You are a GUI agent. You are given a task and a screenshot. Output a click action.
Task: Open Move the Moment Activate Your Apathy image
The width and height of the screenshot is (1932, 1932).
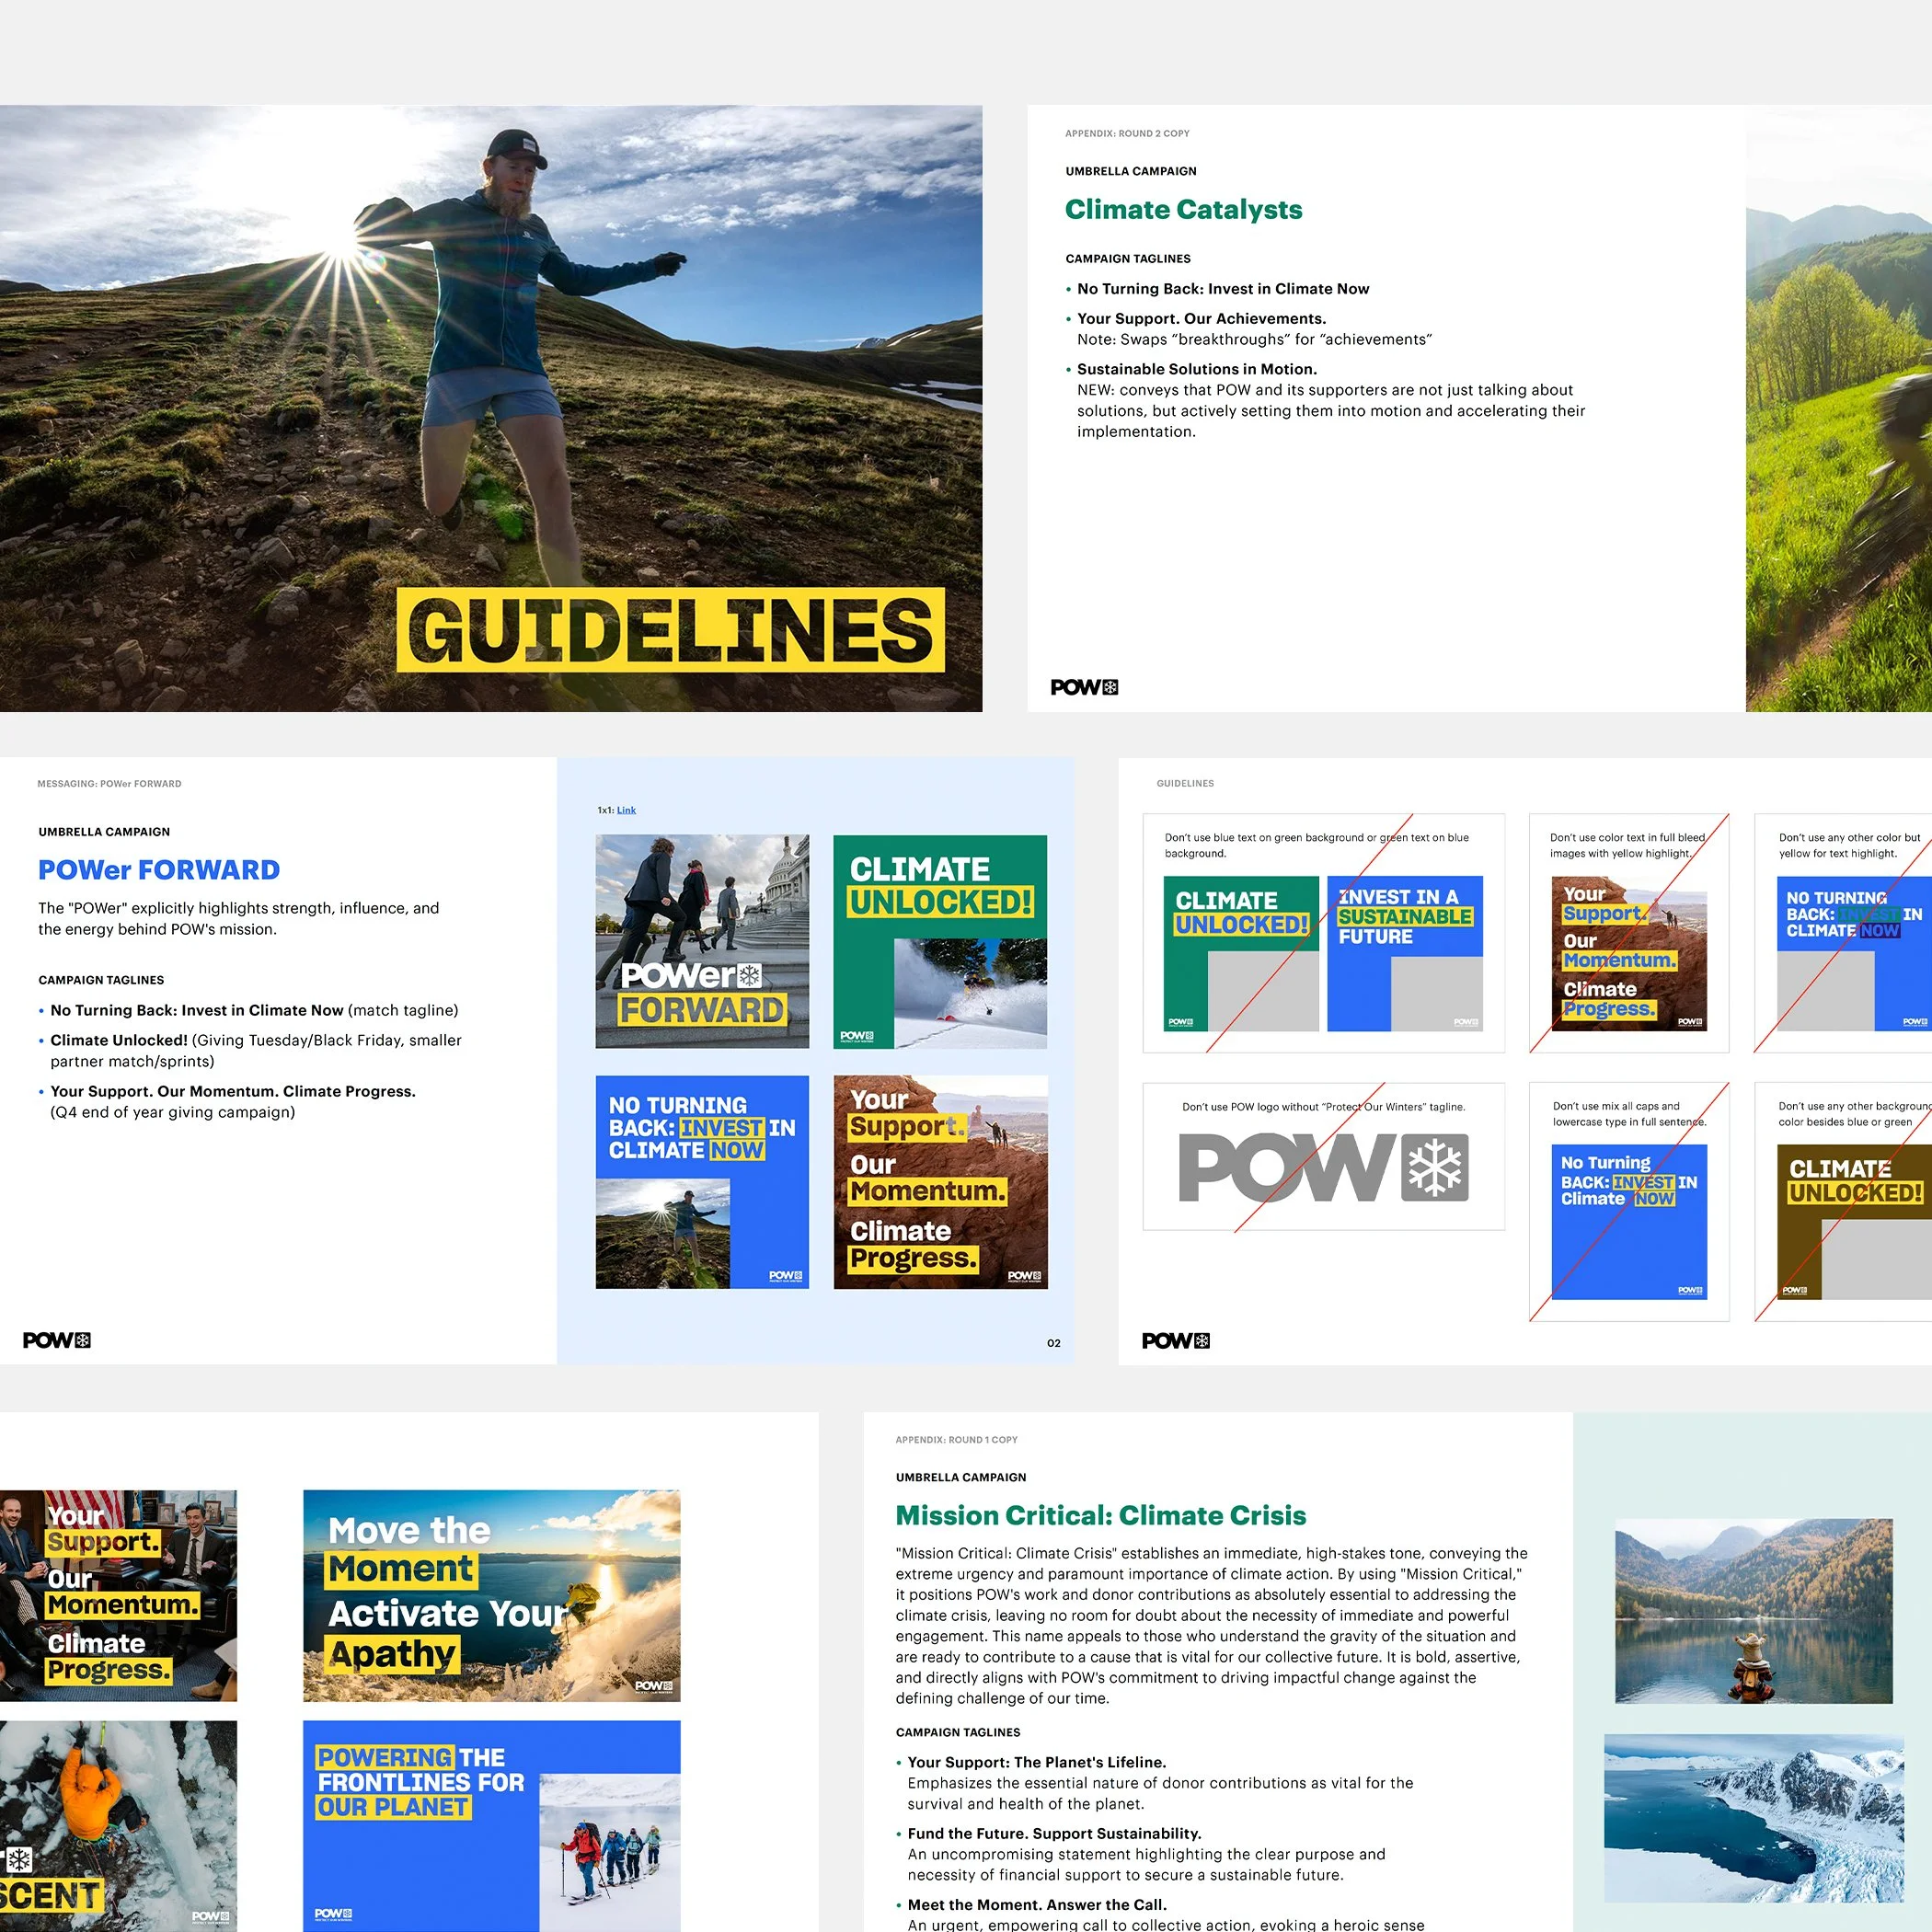pyautogui.click(x=492, y=1596)
